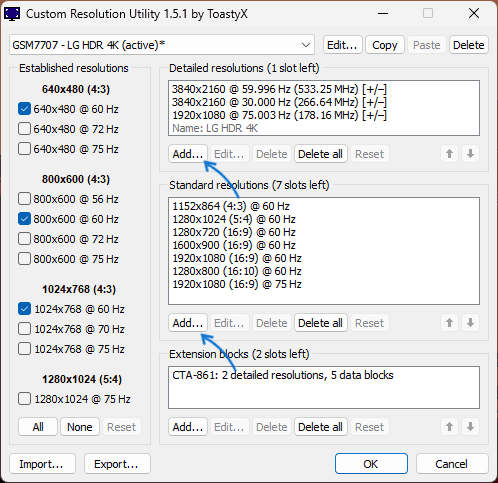Screen dimensions: 498x483
Task: Click the Custom Resolution Utility title bar icon
Action: 12,14
